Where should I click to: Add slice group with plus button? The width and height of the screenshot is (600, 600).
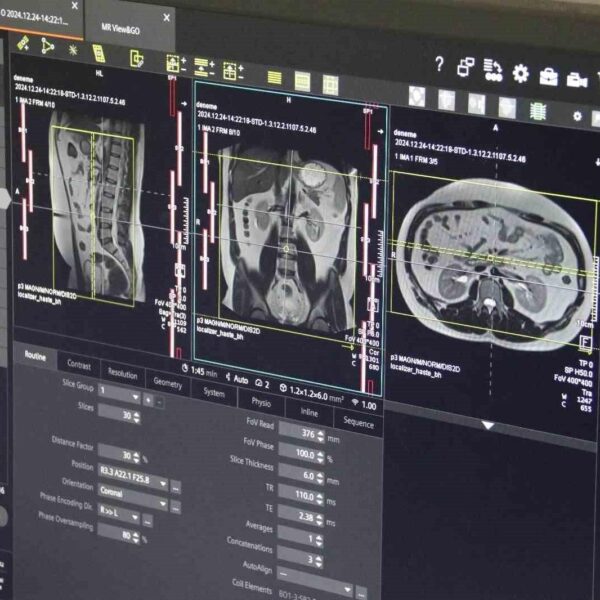click(148, 400)
